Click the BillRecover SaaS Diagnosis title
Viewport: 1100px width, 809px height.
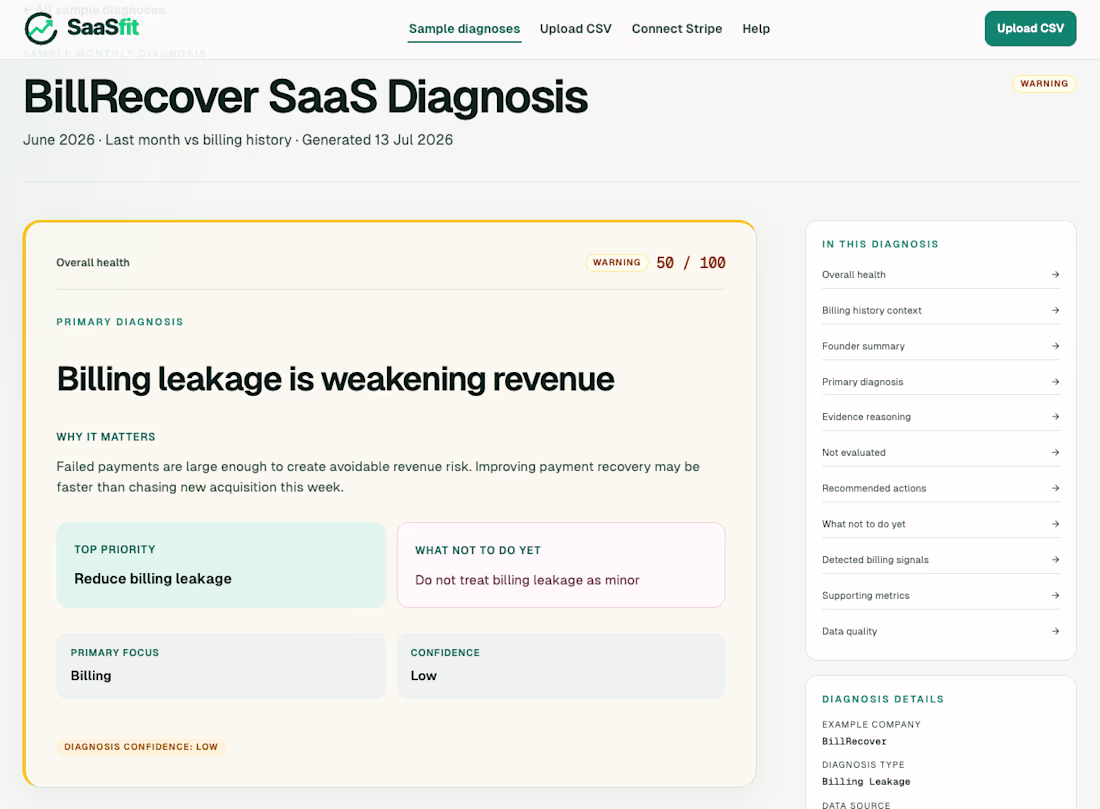305,97
